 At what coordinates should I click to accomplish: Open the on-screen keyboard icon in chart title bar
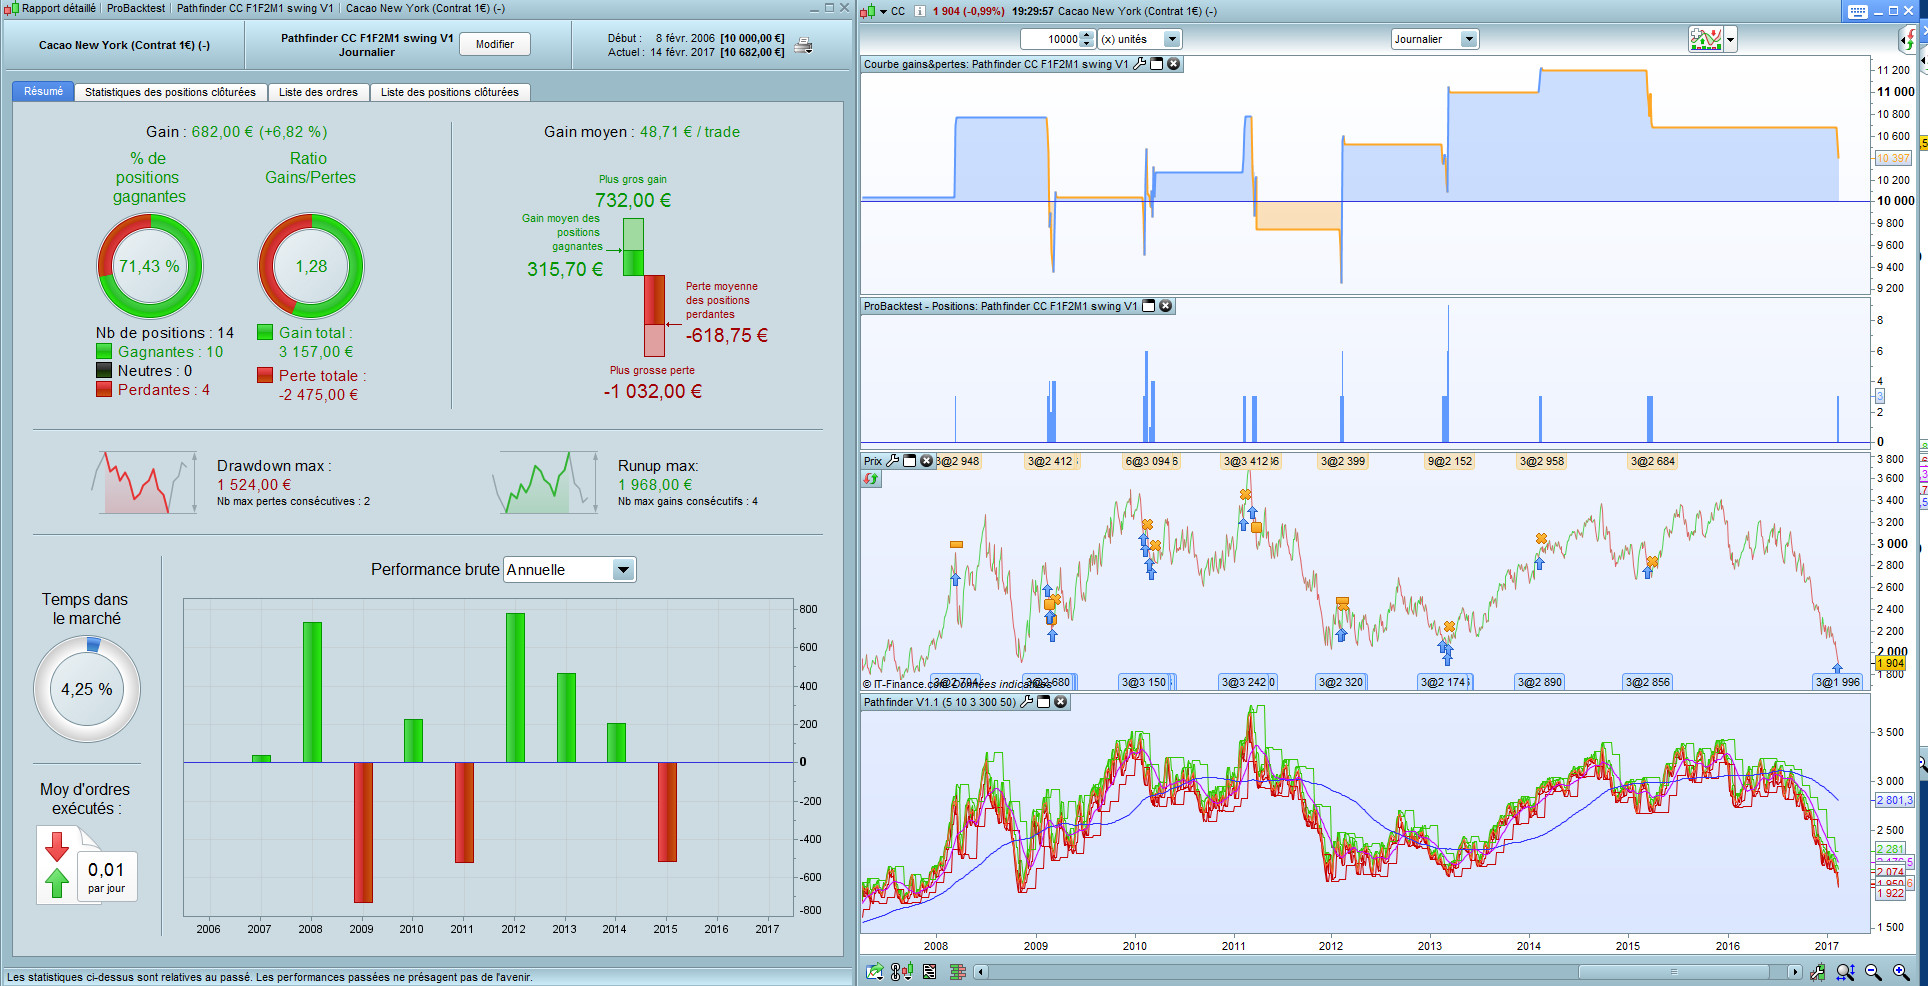click(1857, 11)
